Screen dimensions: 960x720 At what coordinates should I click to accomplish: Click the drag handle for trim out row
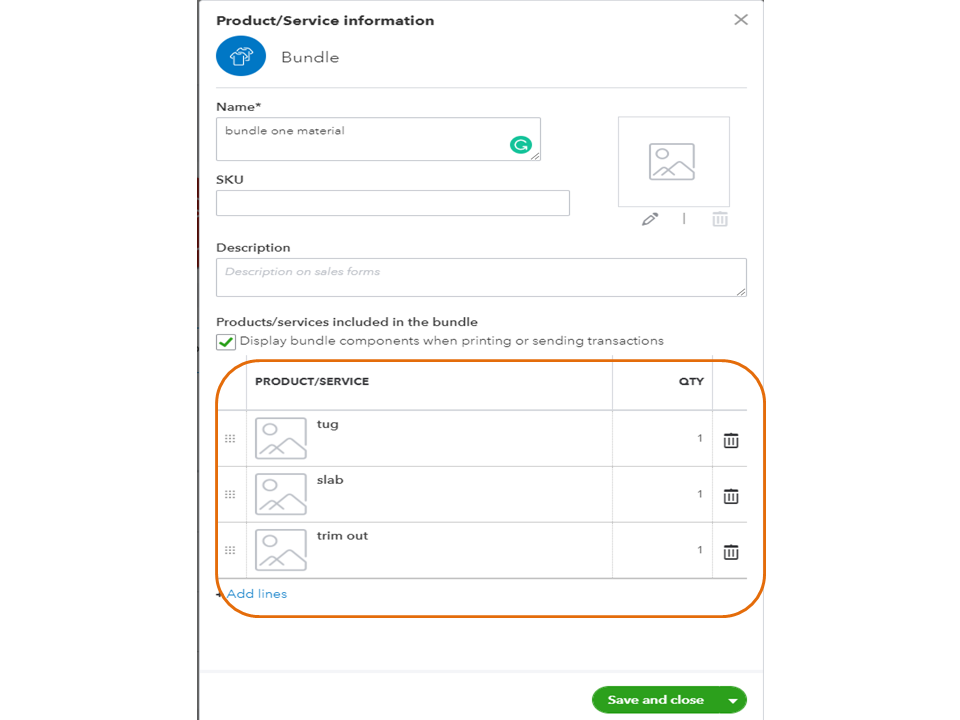(x=230, y=551)
